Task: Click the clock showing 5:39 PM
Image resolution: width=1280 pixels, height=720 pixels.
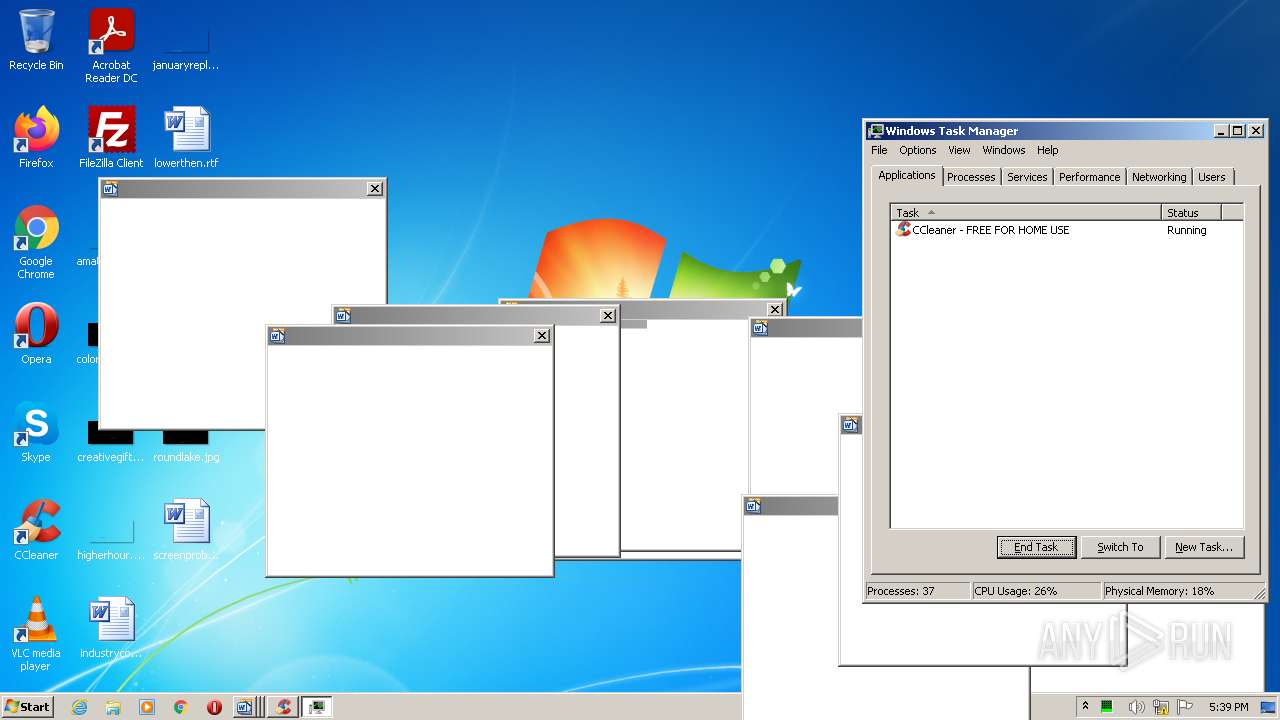Action: click(1228, 707)
